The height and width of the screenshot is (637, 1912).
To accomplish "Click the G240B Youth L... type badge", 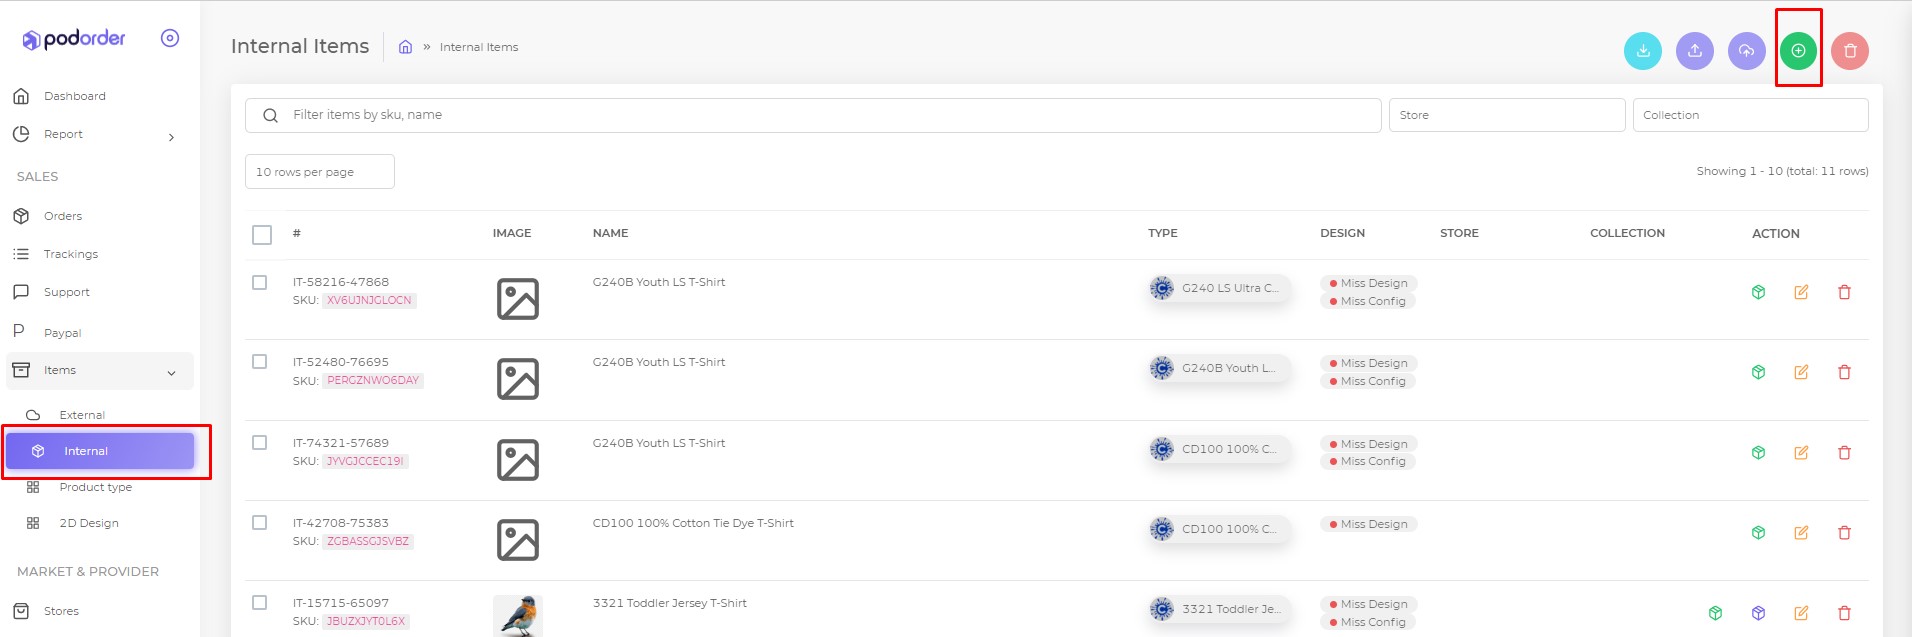I will [1219, 368].
